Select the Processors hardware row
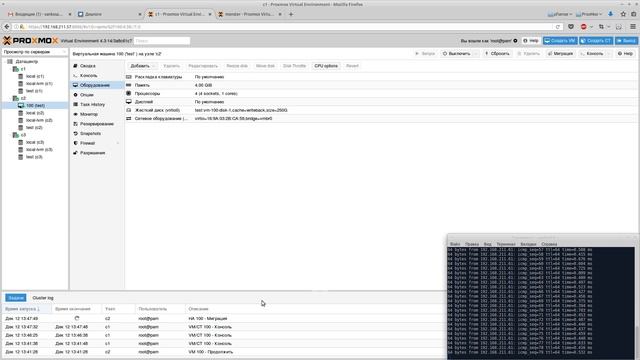The width and height of the screenshot is (640, 360). click(x=381, y=93)
